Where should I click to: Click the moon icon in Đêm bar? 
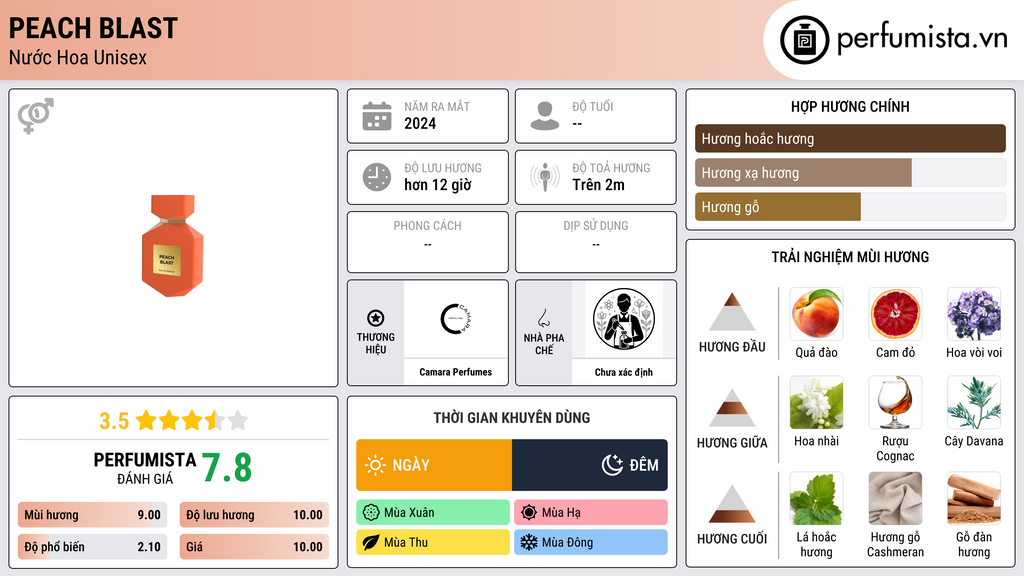[612, 465]
